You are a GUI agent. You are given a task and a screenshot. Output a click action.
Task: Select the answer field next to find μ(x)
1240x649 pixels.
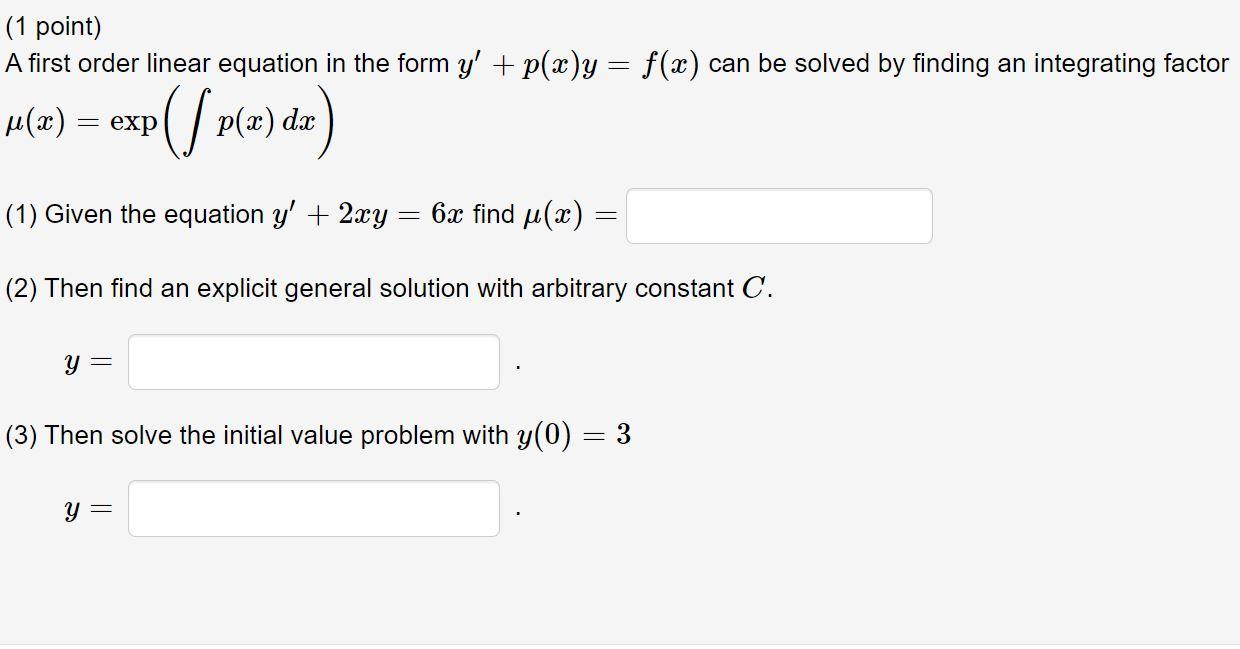point(778,215)
